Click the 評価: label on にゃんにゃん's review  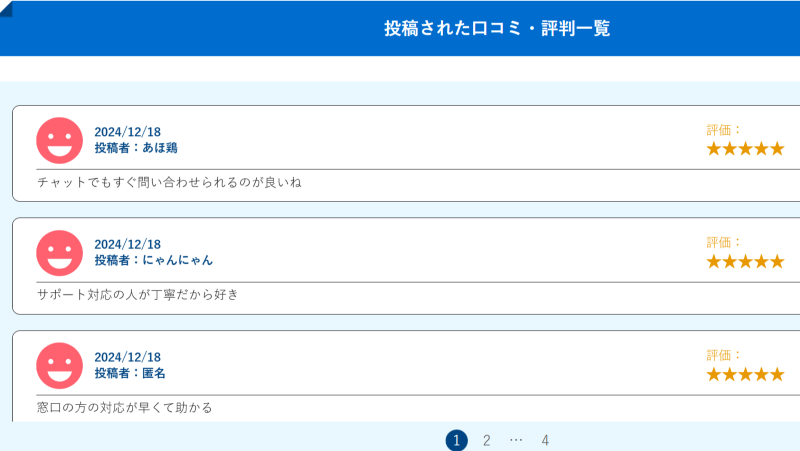tap(723, 242)
